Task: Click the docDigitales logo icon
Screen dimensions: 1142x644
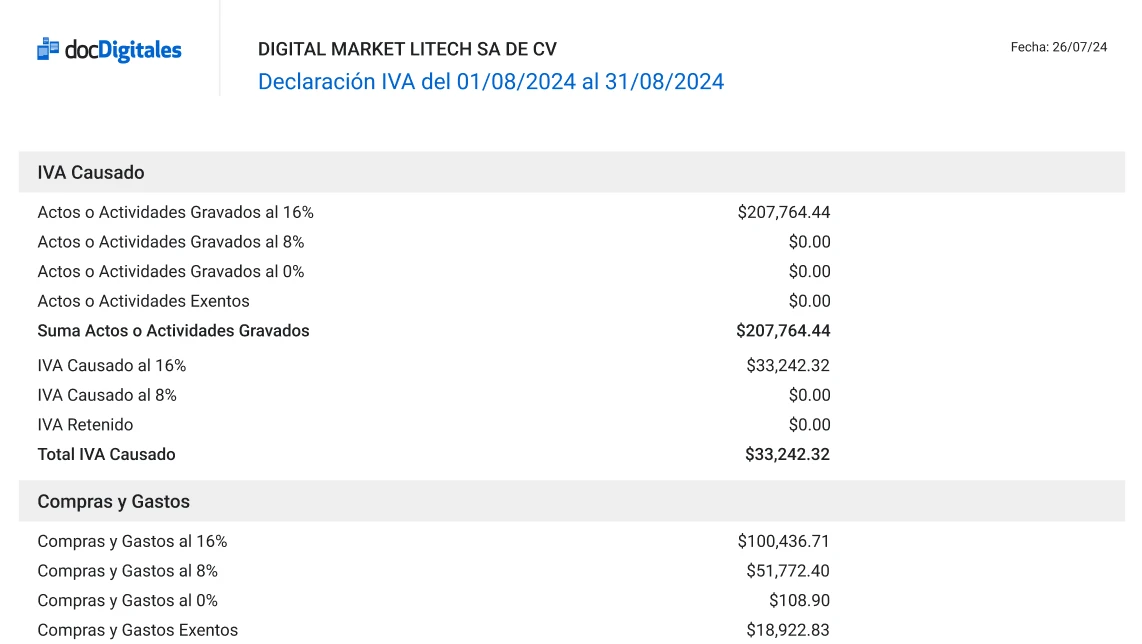Action: (x=48, y=49)
